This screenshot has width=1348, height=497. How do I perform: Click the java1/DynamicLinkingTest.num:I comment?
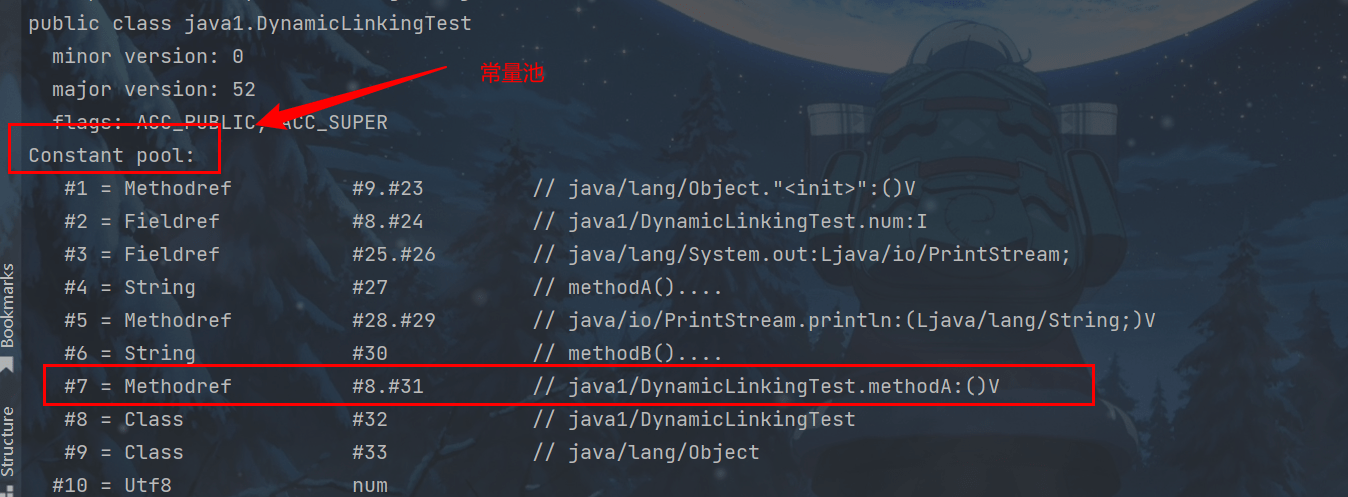[747, 221]
